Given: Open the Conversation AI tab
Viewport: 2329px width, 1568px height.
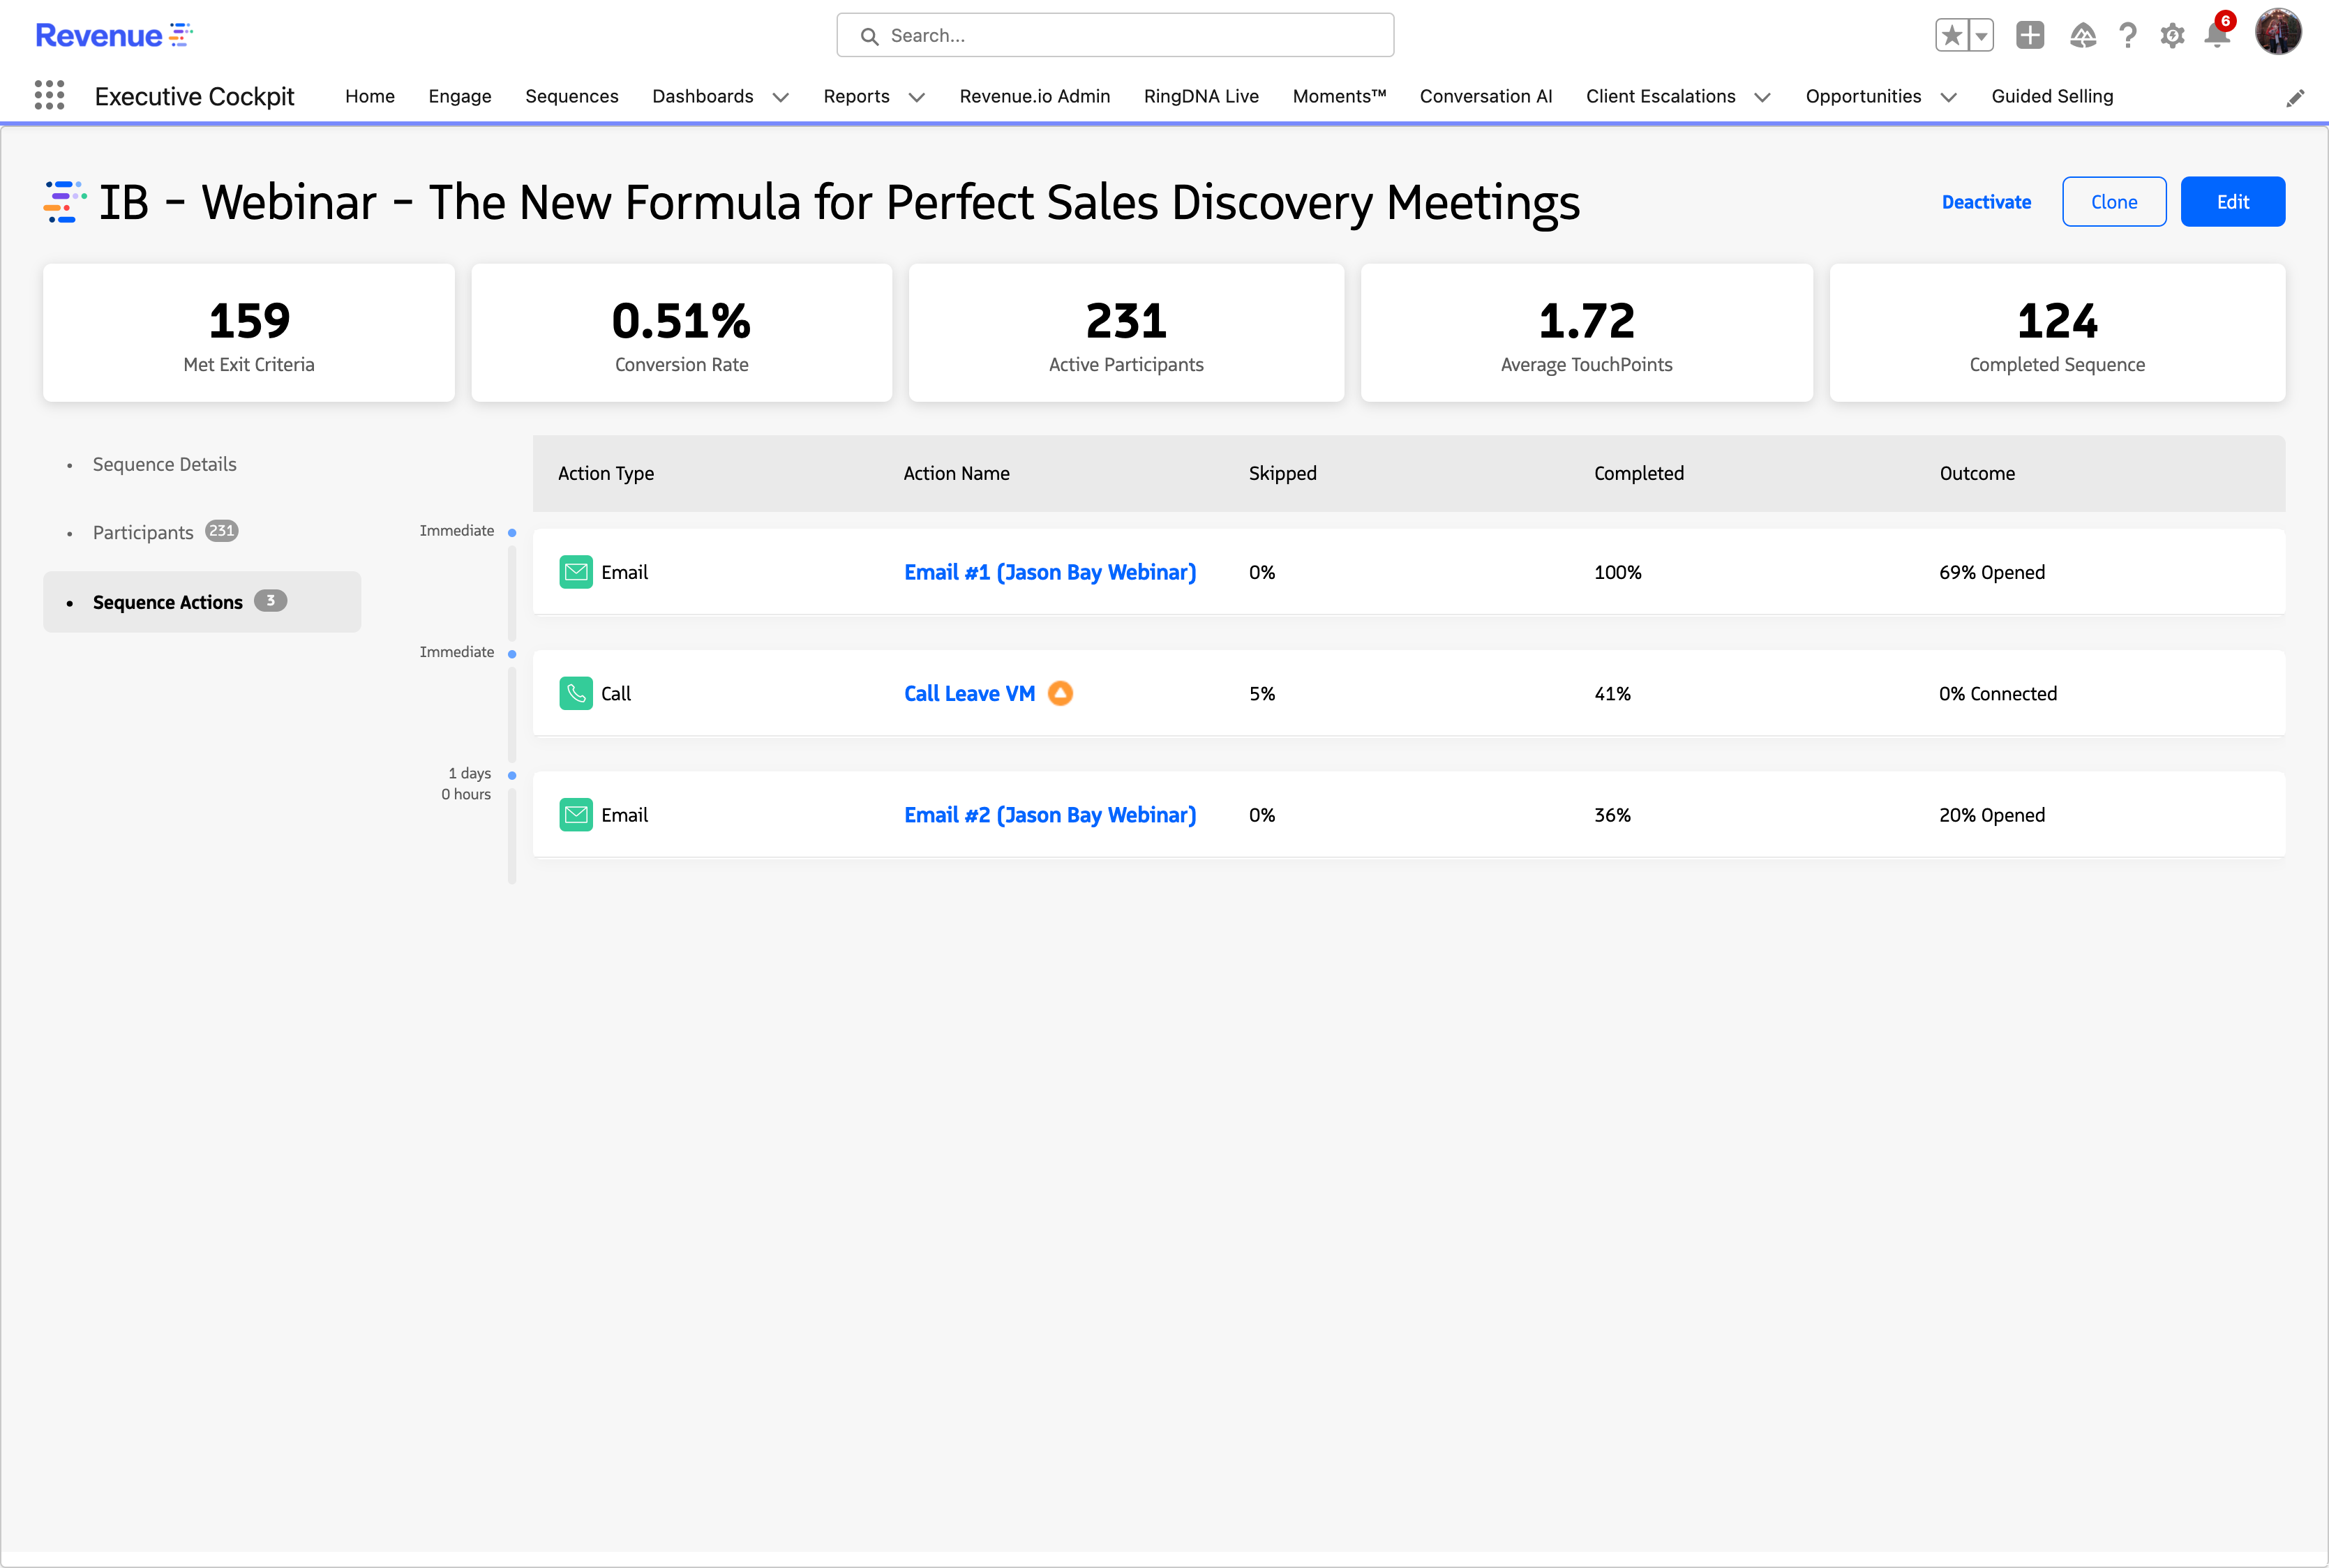Looking at the screenshot, I should [x=1485, y=96].
